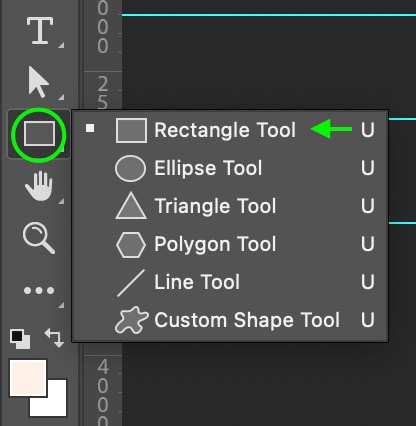Expand the Path Selection flyout corner triangle

point(61,97)
